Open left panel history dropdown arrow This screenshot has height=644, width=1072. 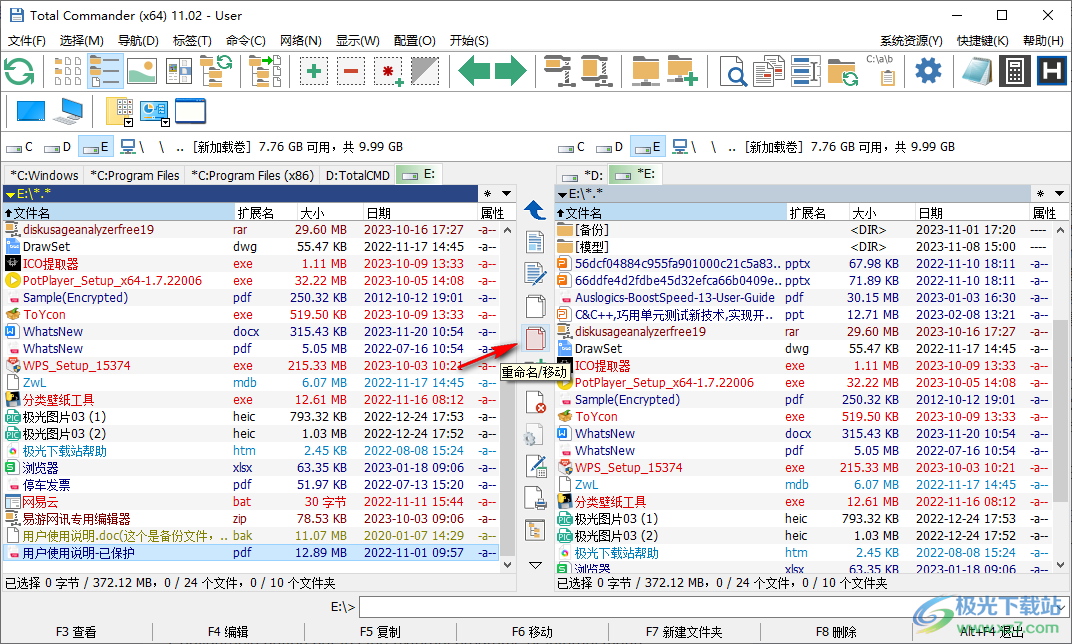[507, 193]
